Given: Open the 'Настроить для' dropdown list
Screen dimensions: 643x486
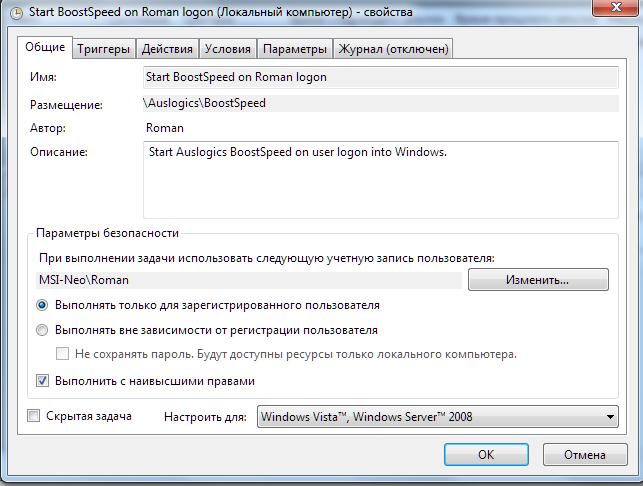Looking at the screenshot, I should [438, 417].
